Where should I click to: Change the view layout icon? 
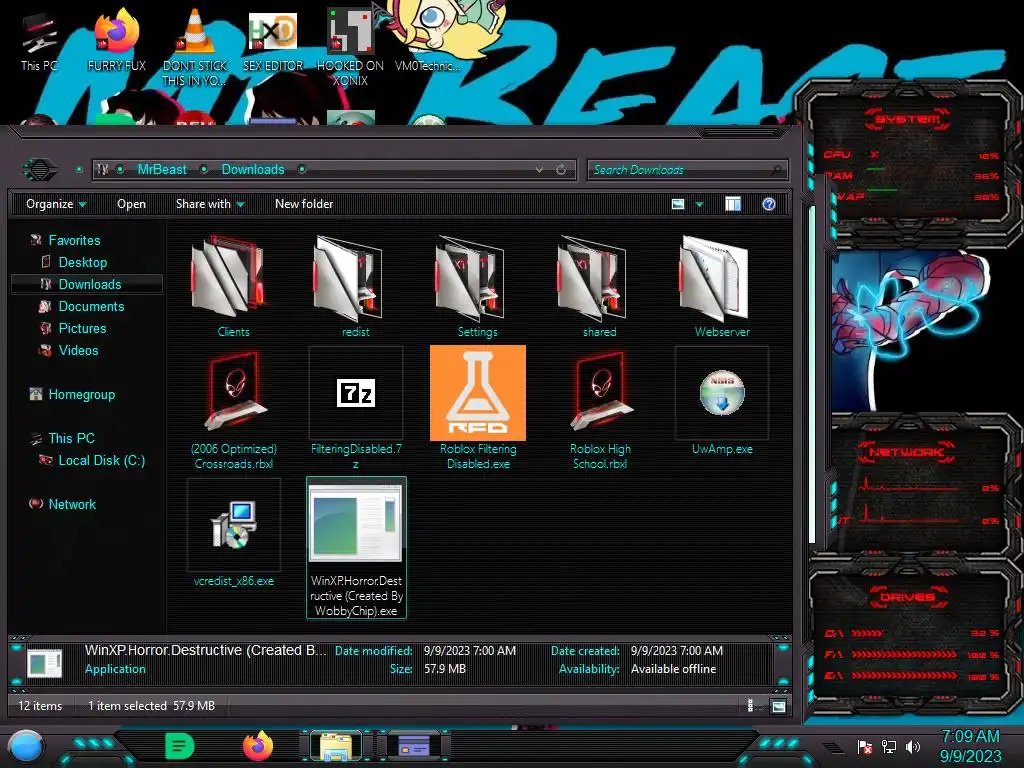coord(678,204)
